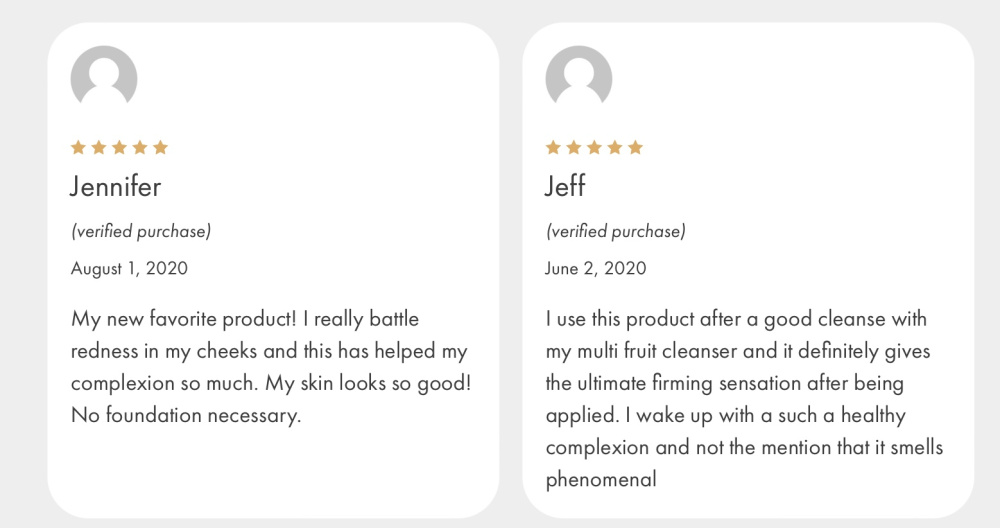Click the third star in Jeff's rating
The image size is (1000, 528).
[x=594, y=148]
